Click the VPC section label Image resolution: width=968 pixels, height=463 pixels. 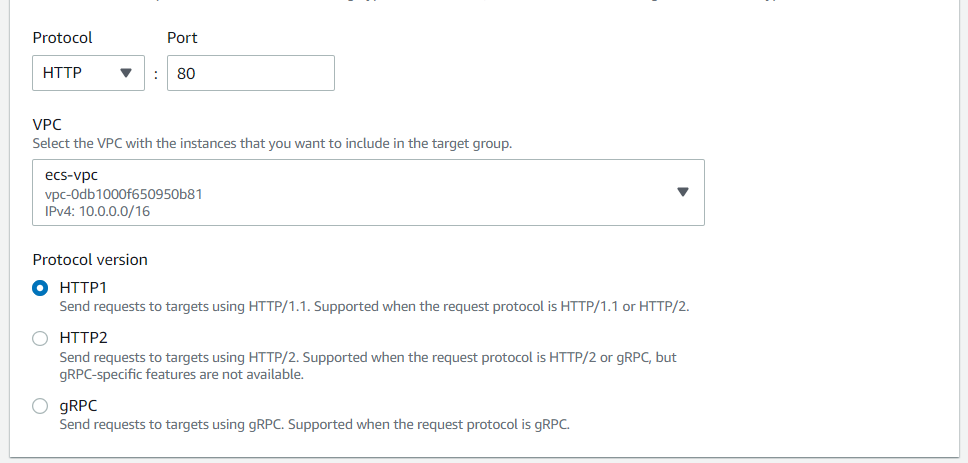47,125
